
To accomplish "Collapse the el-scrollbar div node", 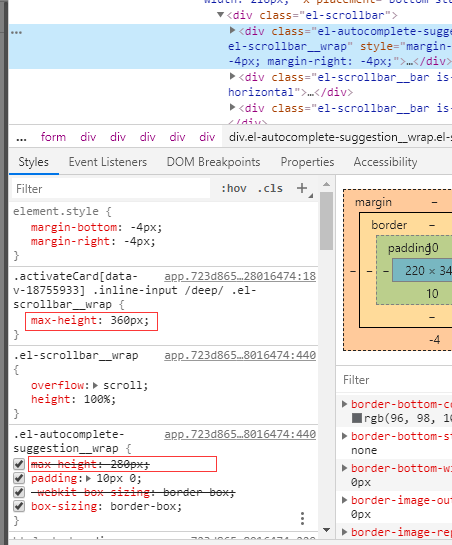I will pyautogui.click(x=220, y=15).
